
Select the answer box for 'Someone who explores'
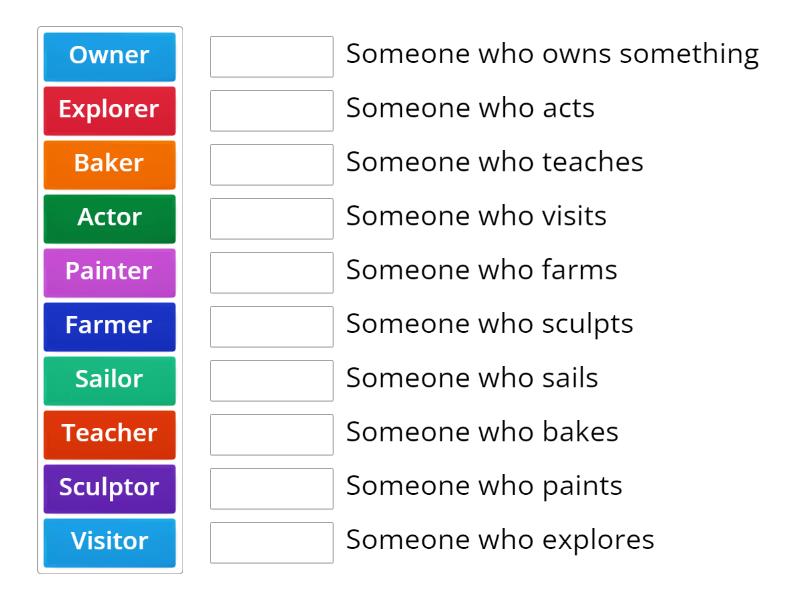tap(271, 543)
